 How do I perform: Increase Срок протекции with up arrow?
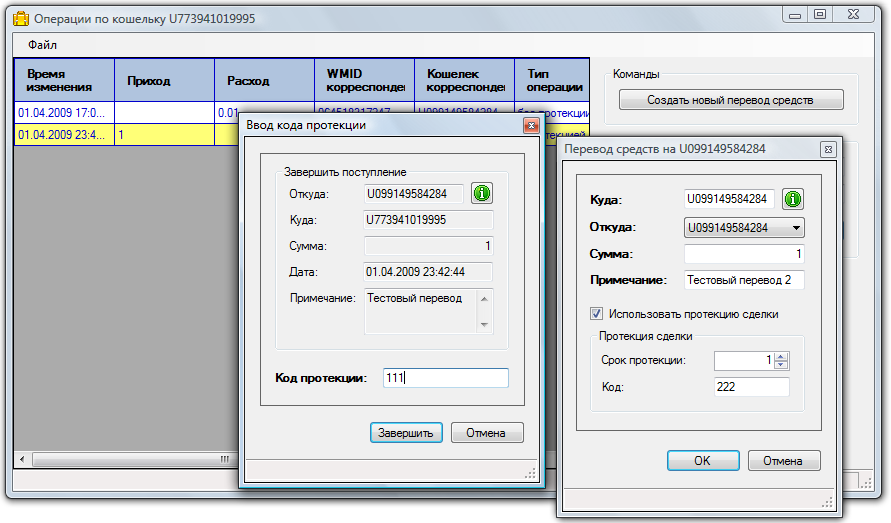coord(782,356)
